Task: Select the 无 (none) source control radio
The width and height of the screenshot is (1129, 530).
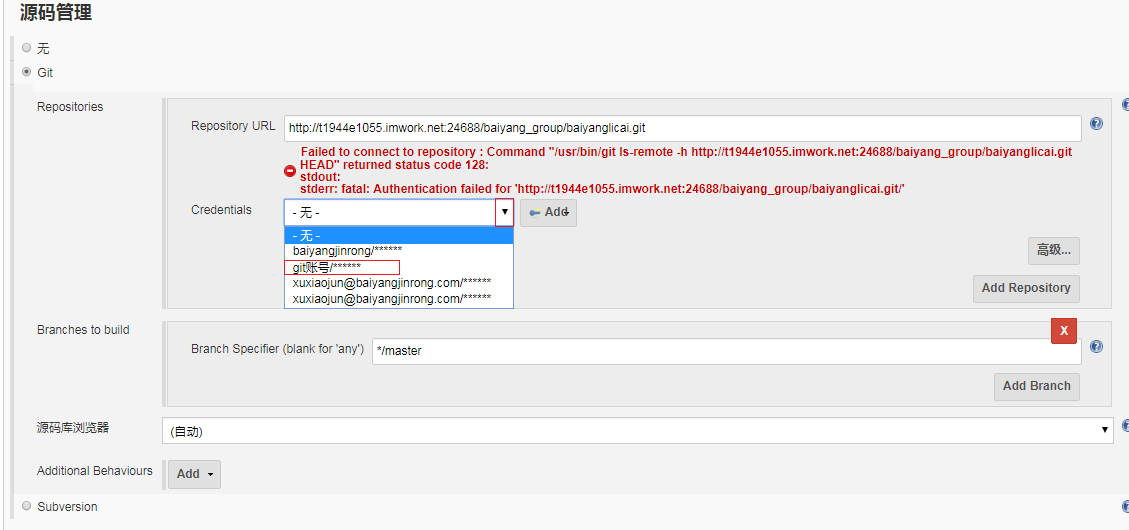Action: tap(27, 48)
